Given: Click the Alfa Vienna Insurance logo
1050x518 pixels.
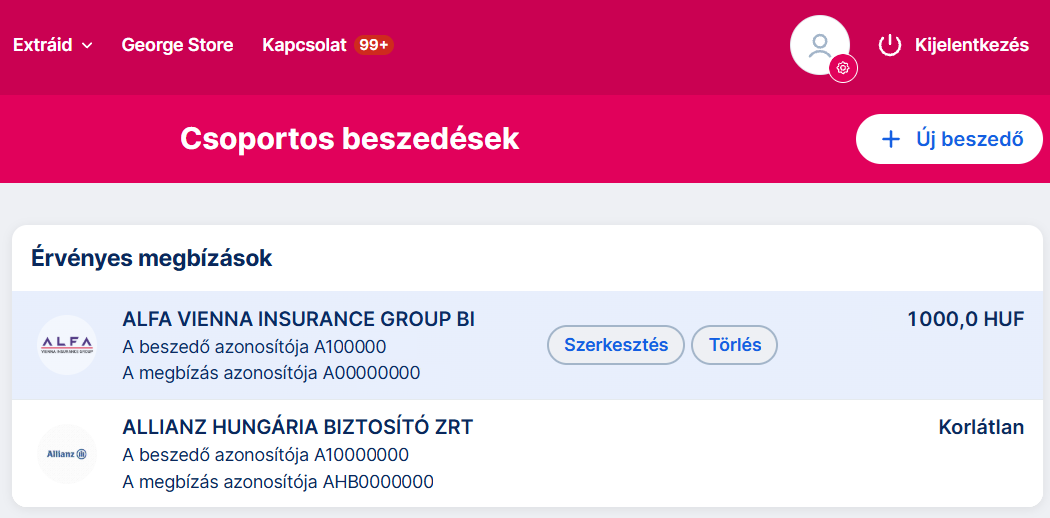Looking at the screenshot, I should (x=67, y=345).
